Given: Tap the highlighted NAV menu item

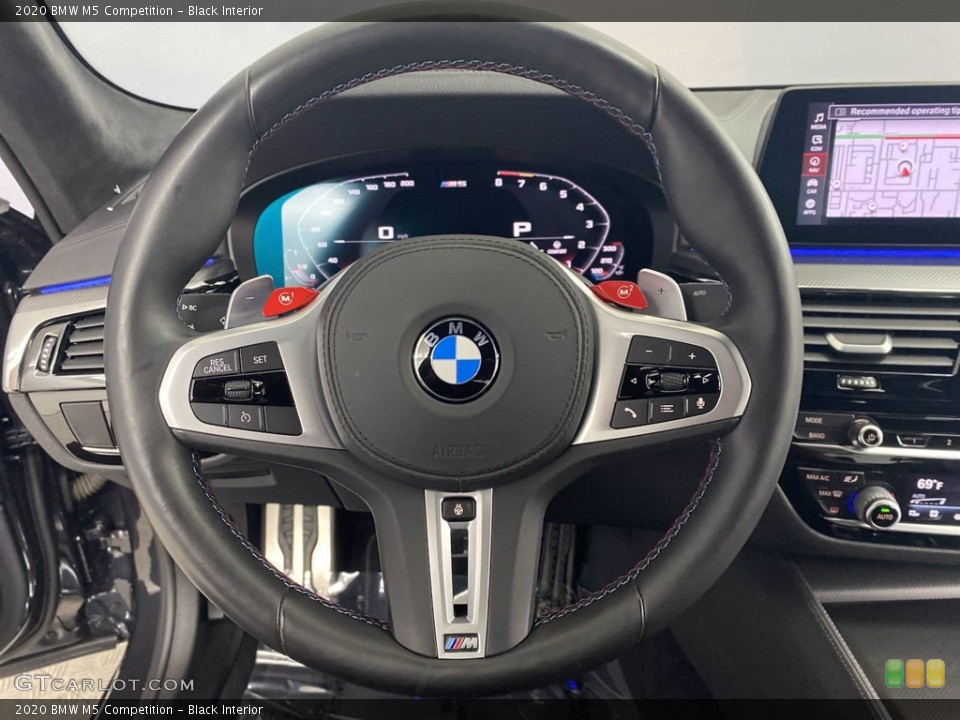Looking at the screenshot, I should pos(814,164).
